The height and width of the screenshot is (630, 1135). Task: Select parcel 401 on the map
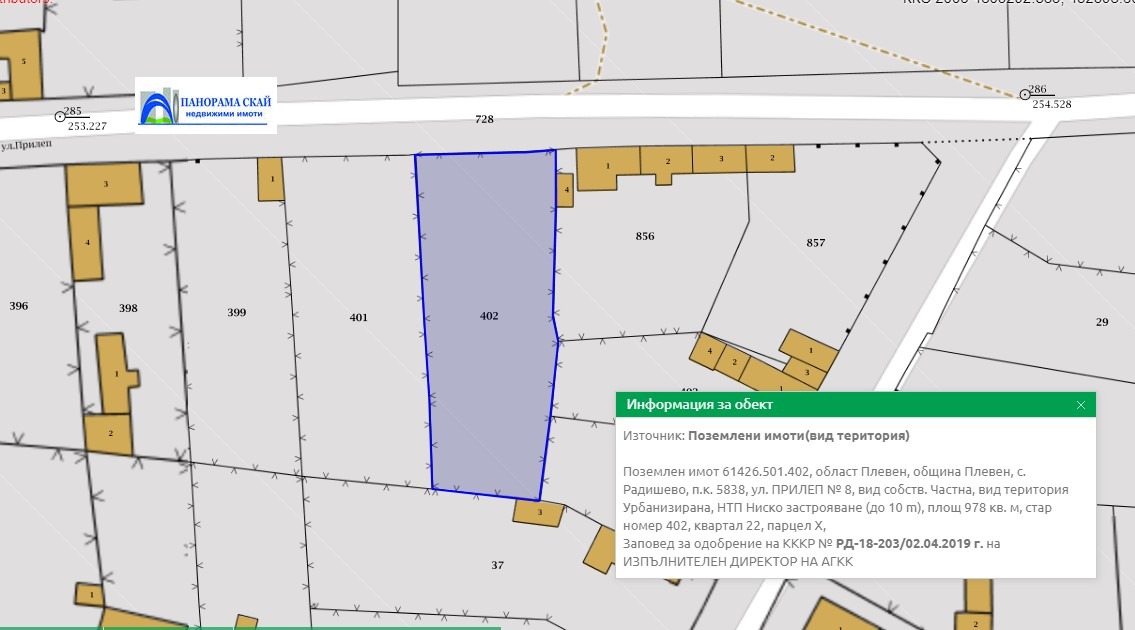(358, 318)
